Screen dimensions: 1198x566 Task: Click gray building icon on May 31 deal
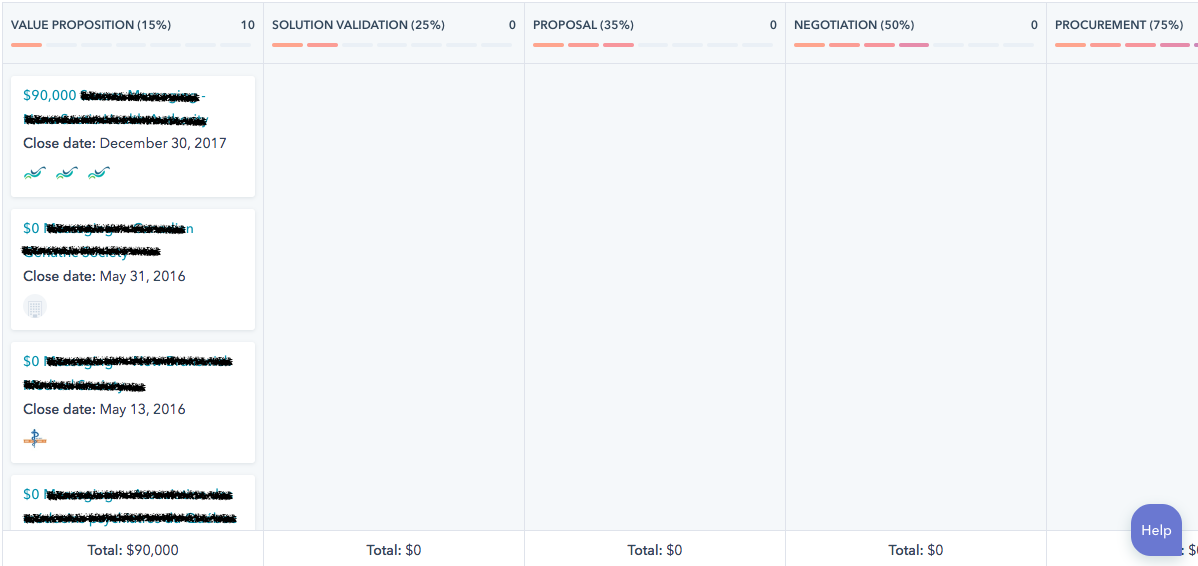pos(35,306)
